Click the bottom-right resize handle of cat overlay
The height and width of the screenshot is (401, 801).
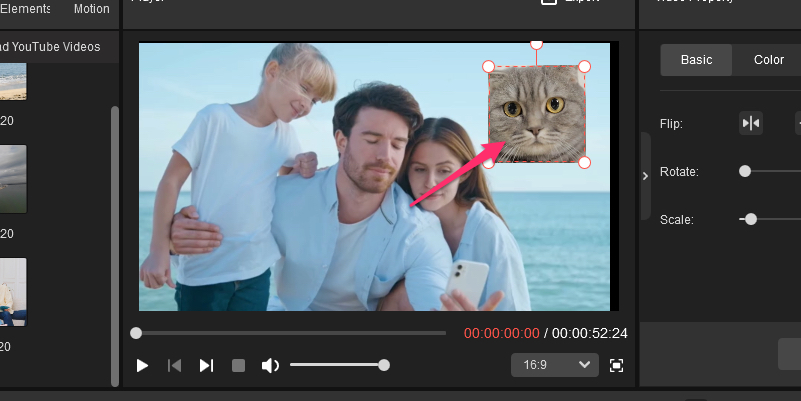(585, 162)
